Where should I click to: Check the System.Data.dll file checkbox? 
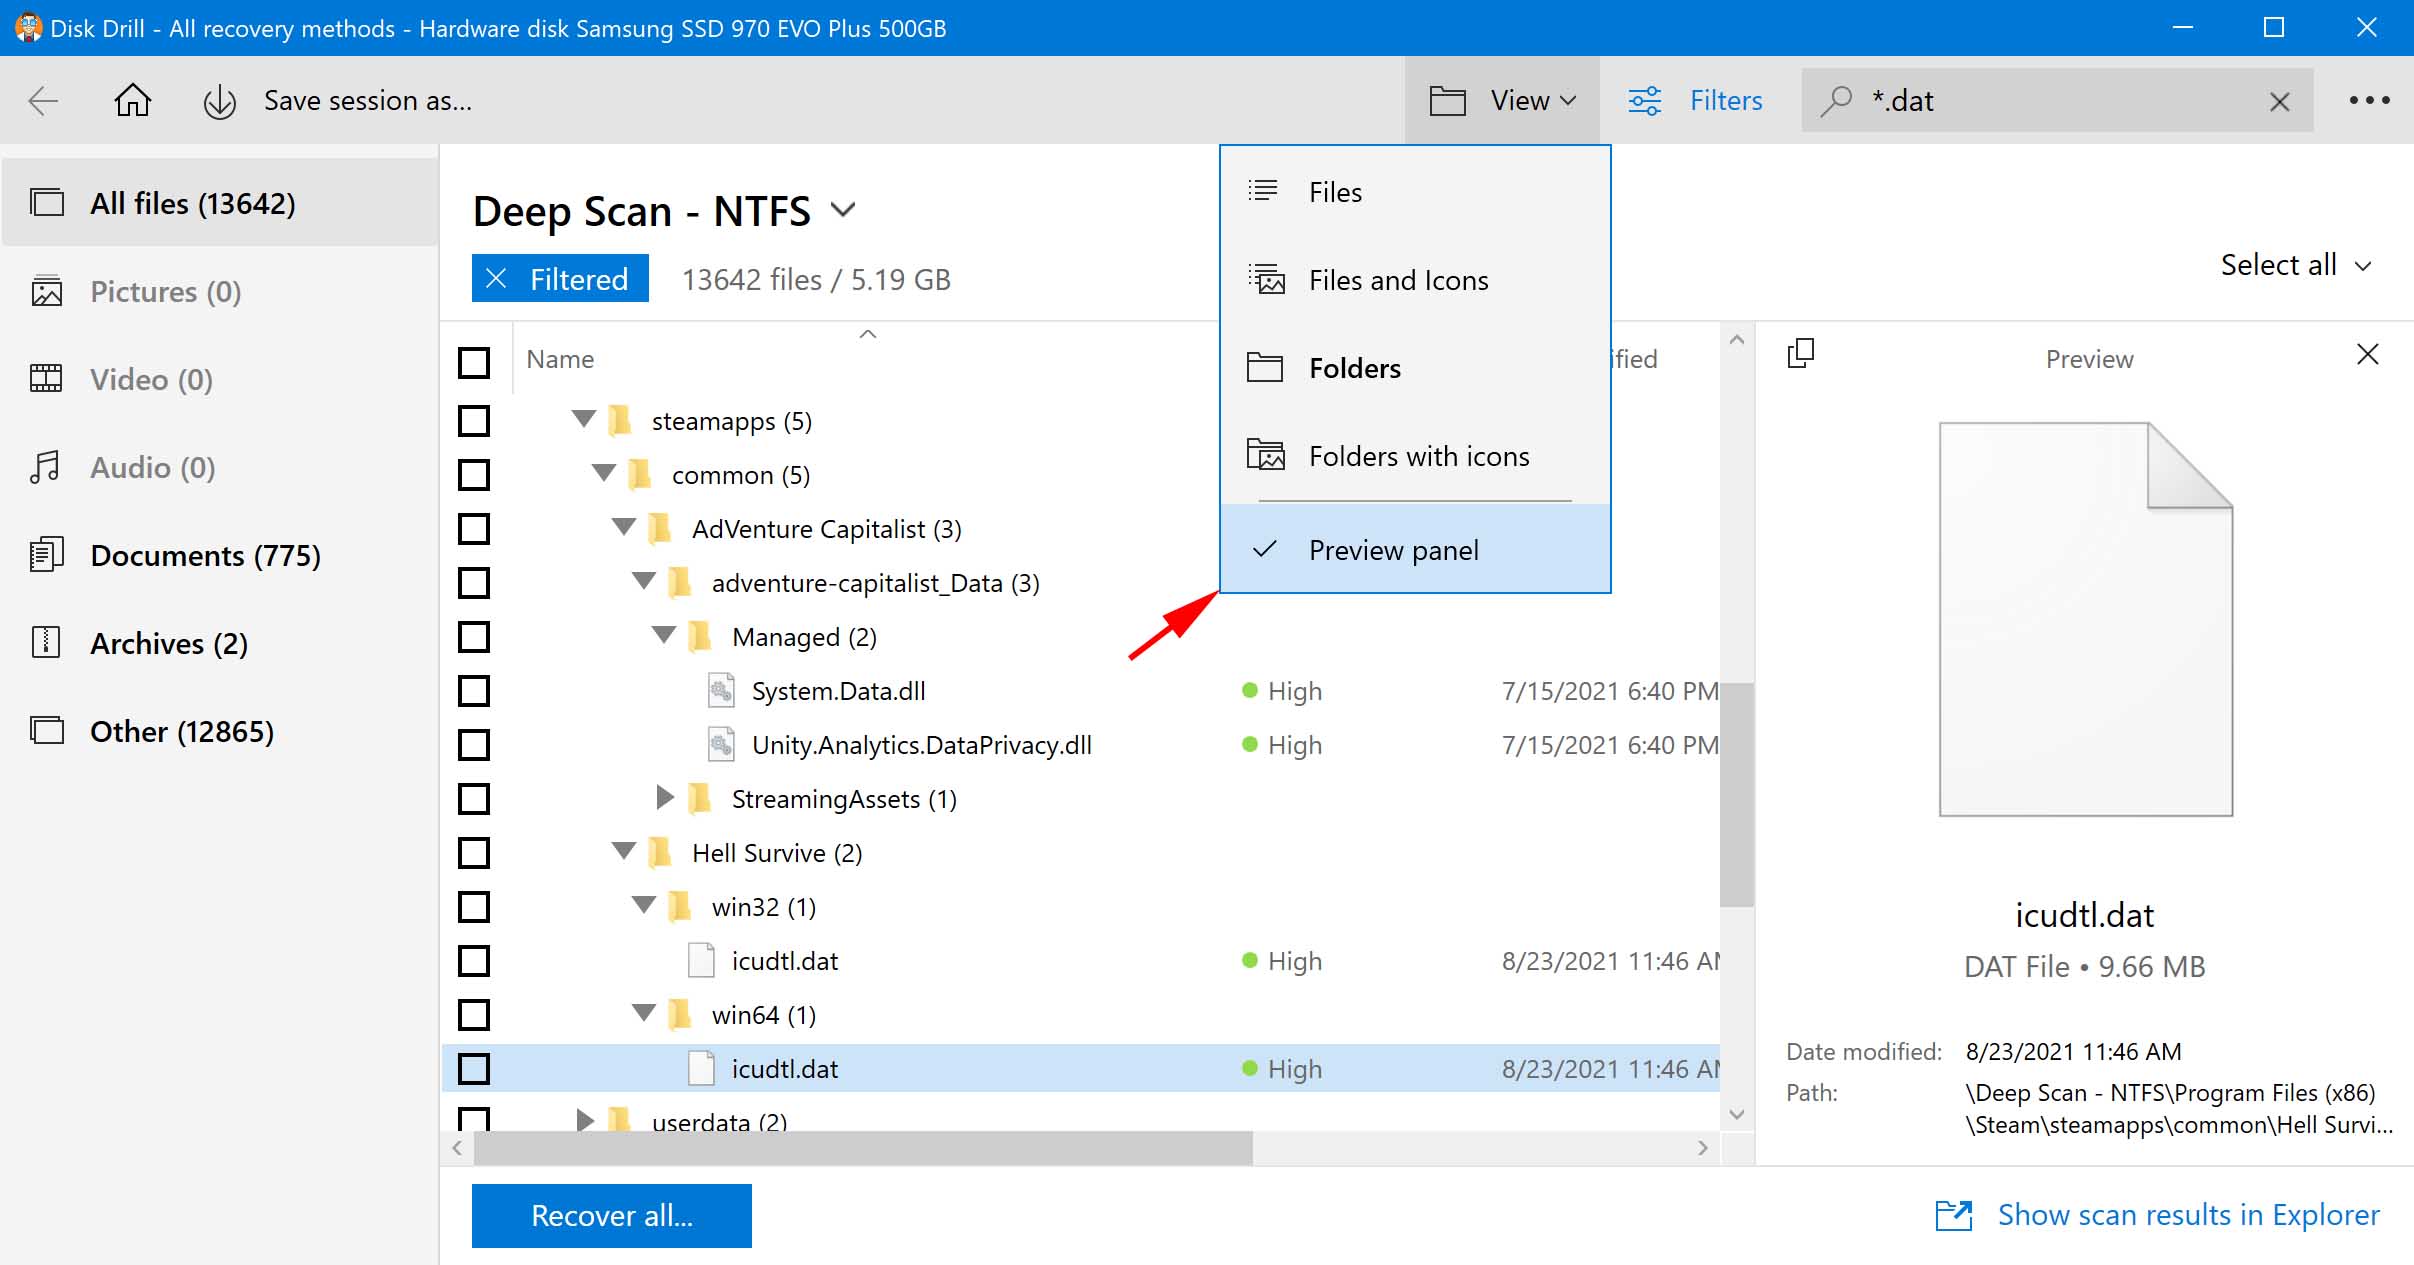[x=476, y=690]
